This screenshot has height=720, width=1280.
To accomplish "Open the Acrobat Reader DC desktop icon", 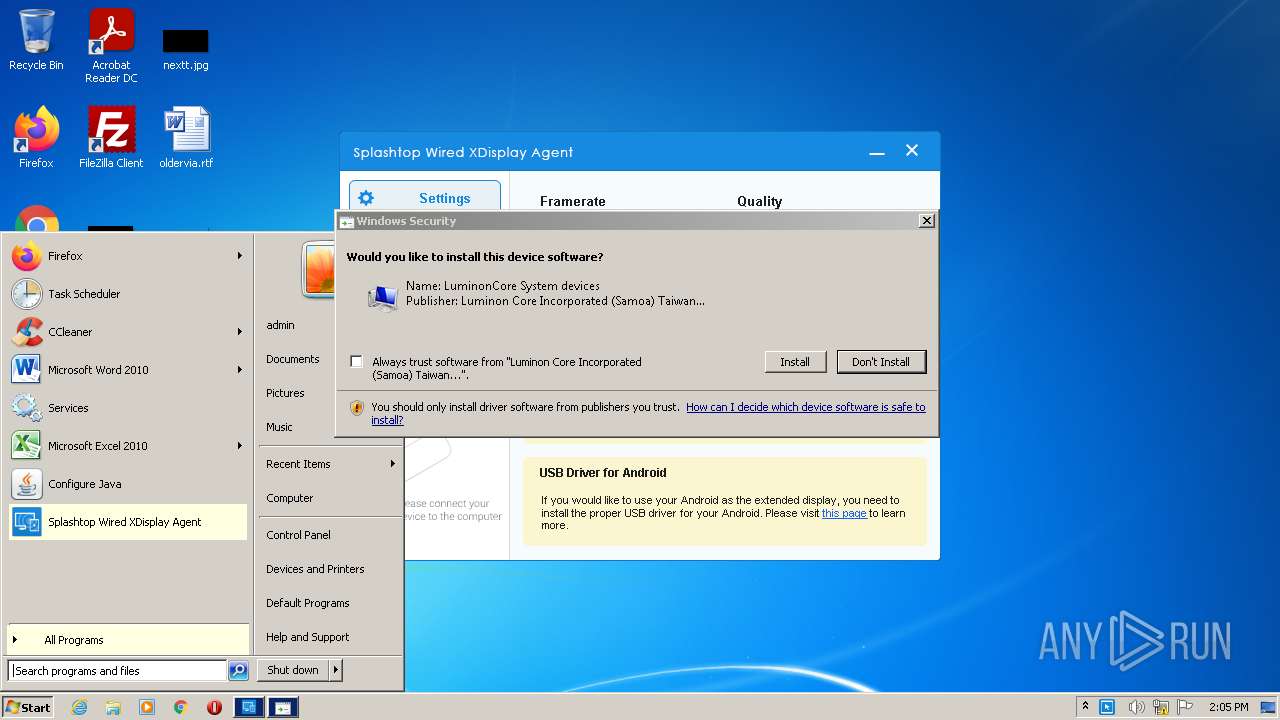I will (111, 46).
